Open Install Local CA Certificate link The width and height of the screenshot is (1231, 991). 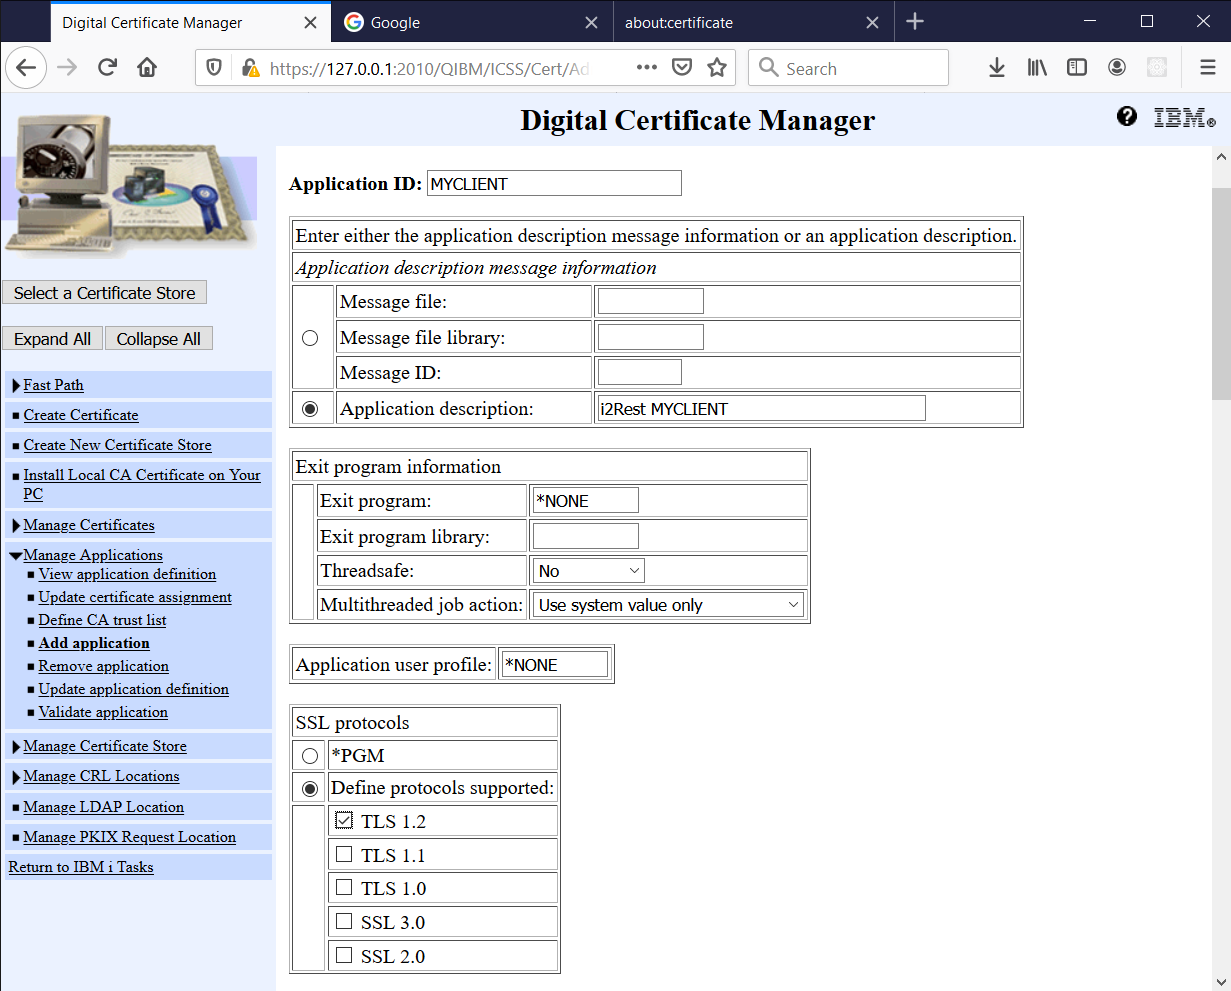point(141,484)
